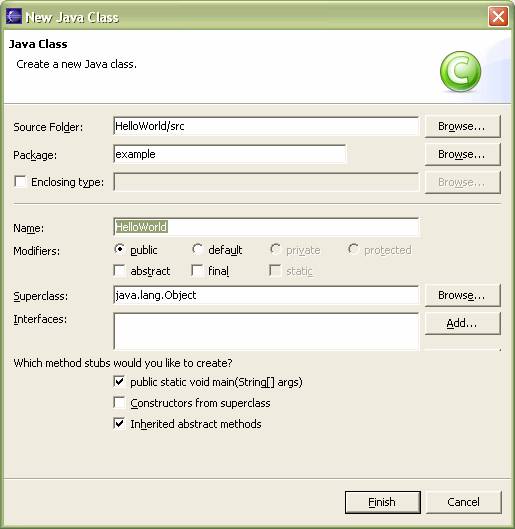The height and width of the screenshot is (529, 515).
Task: Click the Finish button
Action: (383, 502)
